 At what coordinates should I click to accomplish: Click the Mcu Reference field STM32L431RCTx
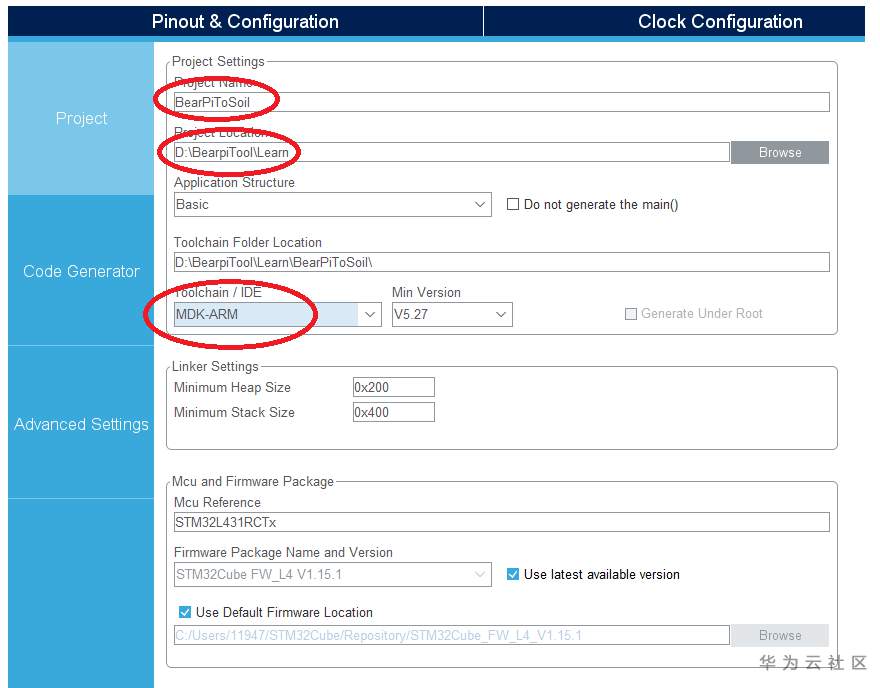[x=501, y=522]
